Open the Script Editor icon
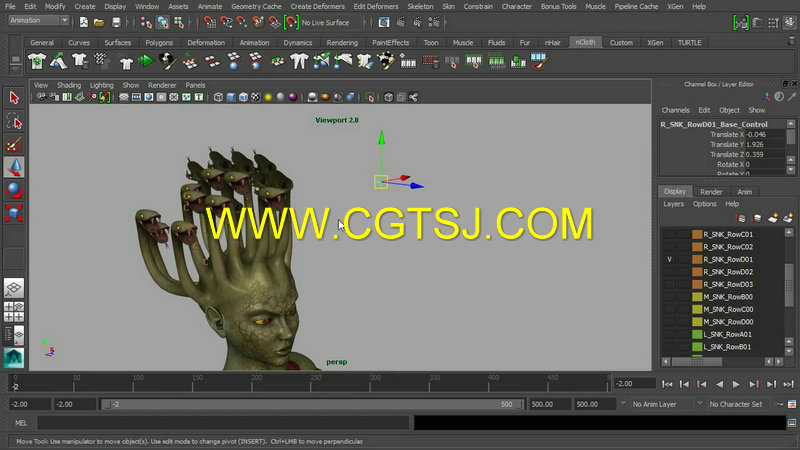 click(x=792, y=423)
